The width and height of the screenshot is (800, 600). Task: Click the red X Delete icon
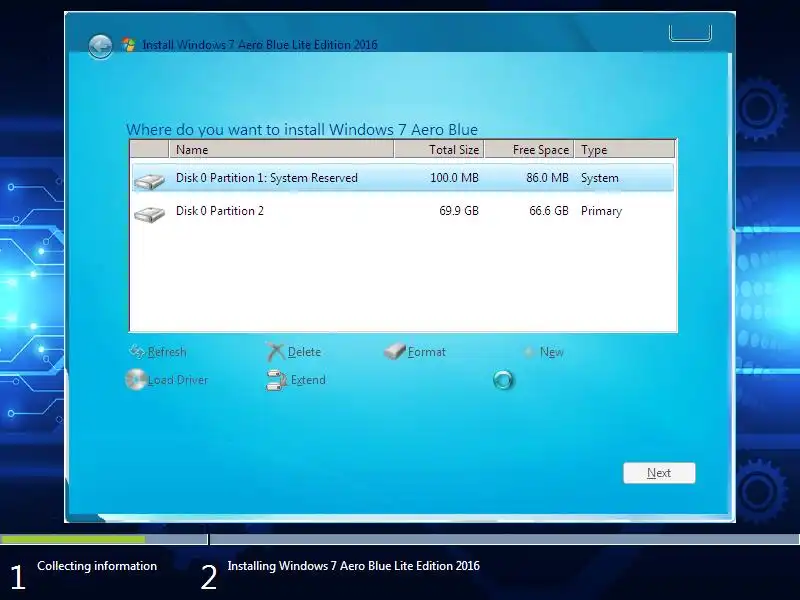coord(276,352)
